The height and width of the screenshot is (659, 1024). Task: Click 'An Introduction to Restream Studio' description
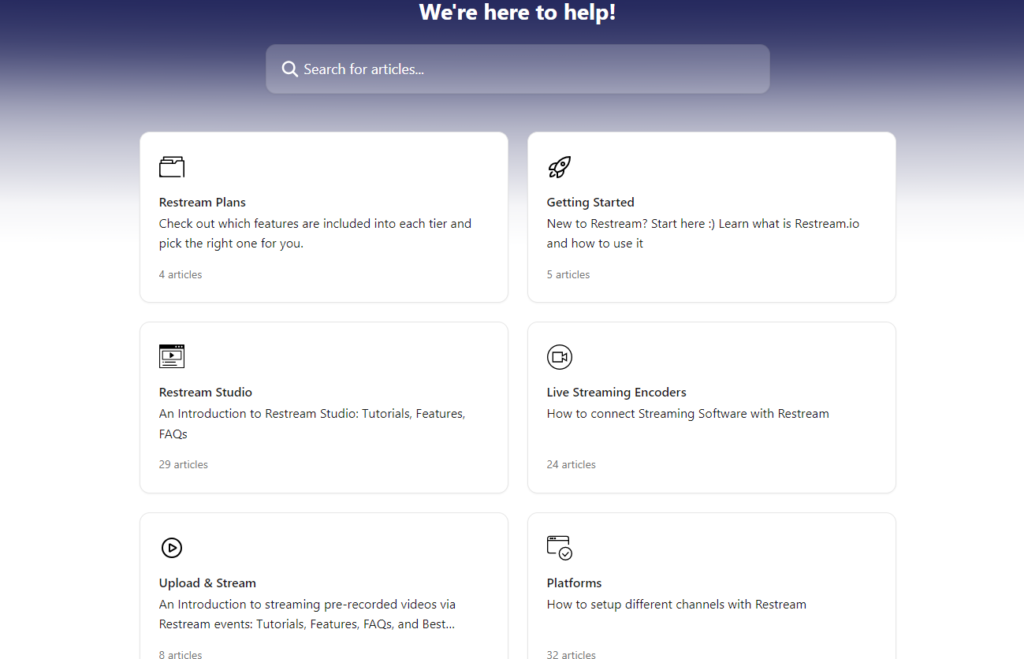coord(312,423)
